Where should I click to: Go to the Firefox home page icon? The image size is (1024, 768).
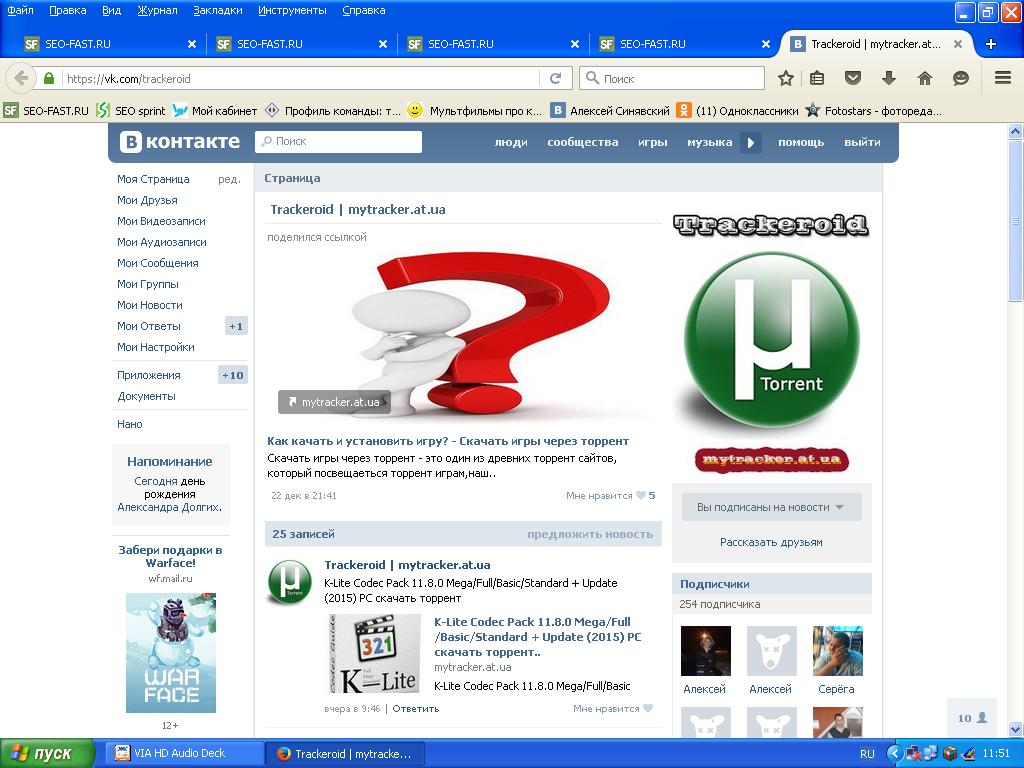(925, 78)
